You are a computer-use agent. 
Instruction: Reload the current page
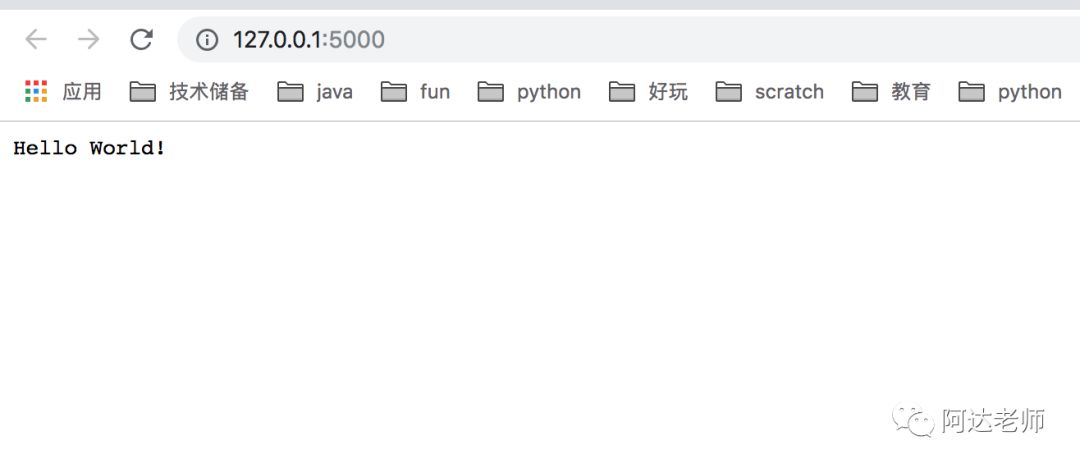pyautogui.click(x=141, y=39)
